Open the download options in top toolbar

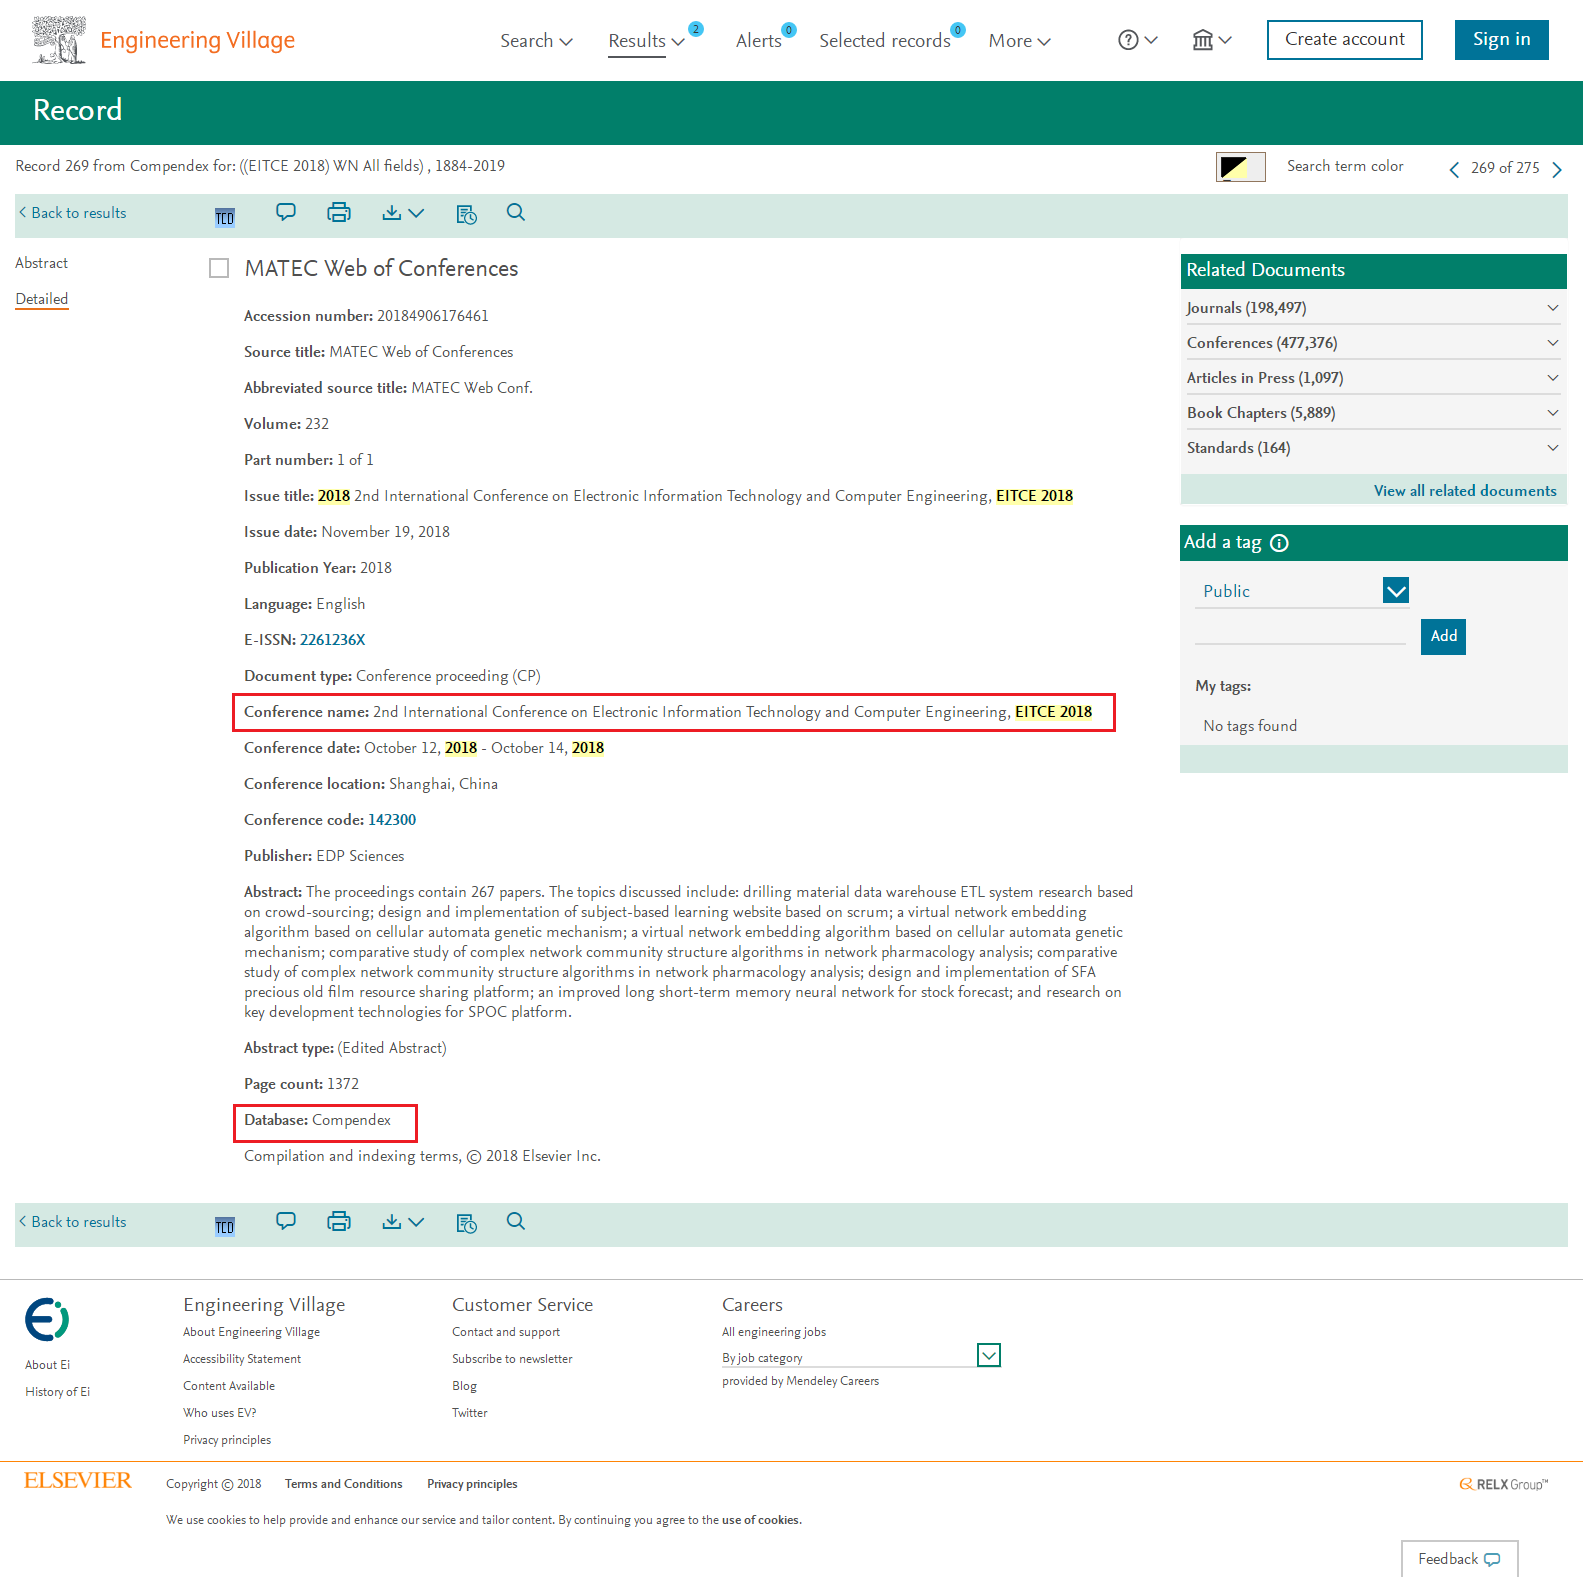pos(403,213)
